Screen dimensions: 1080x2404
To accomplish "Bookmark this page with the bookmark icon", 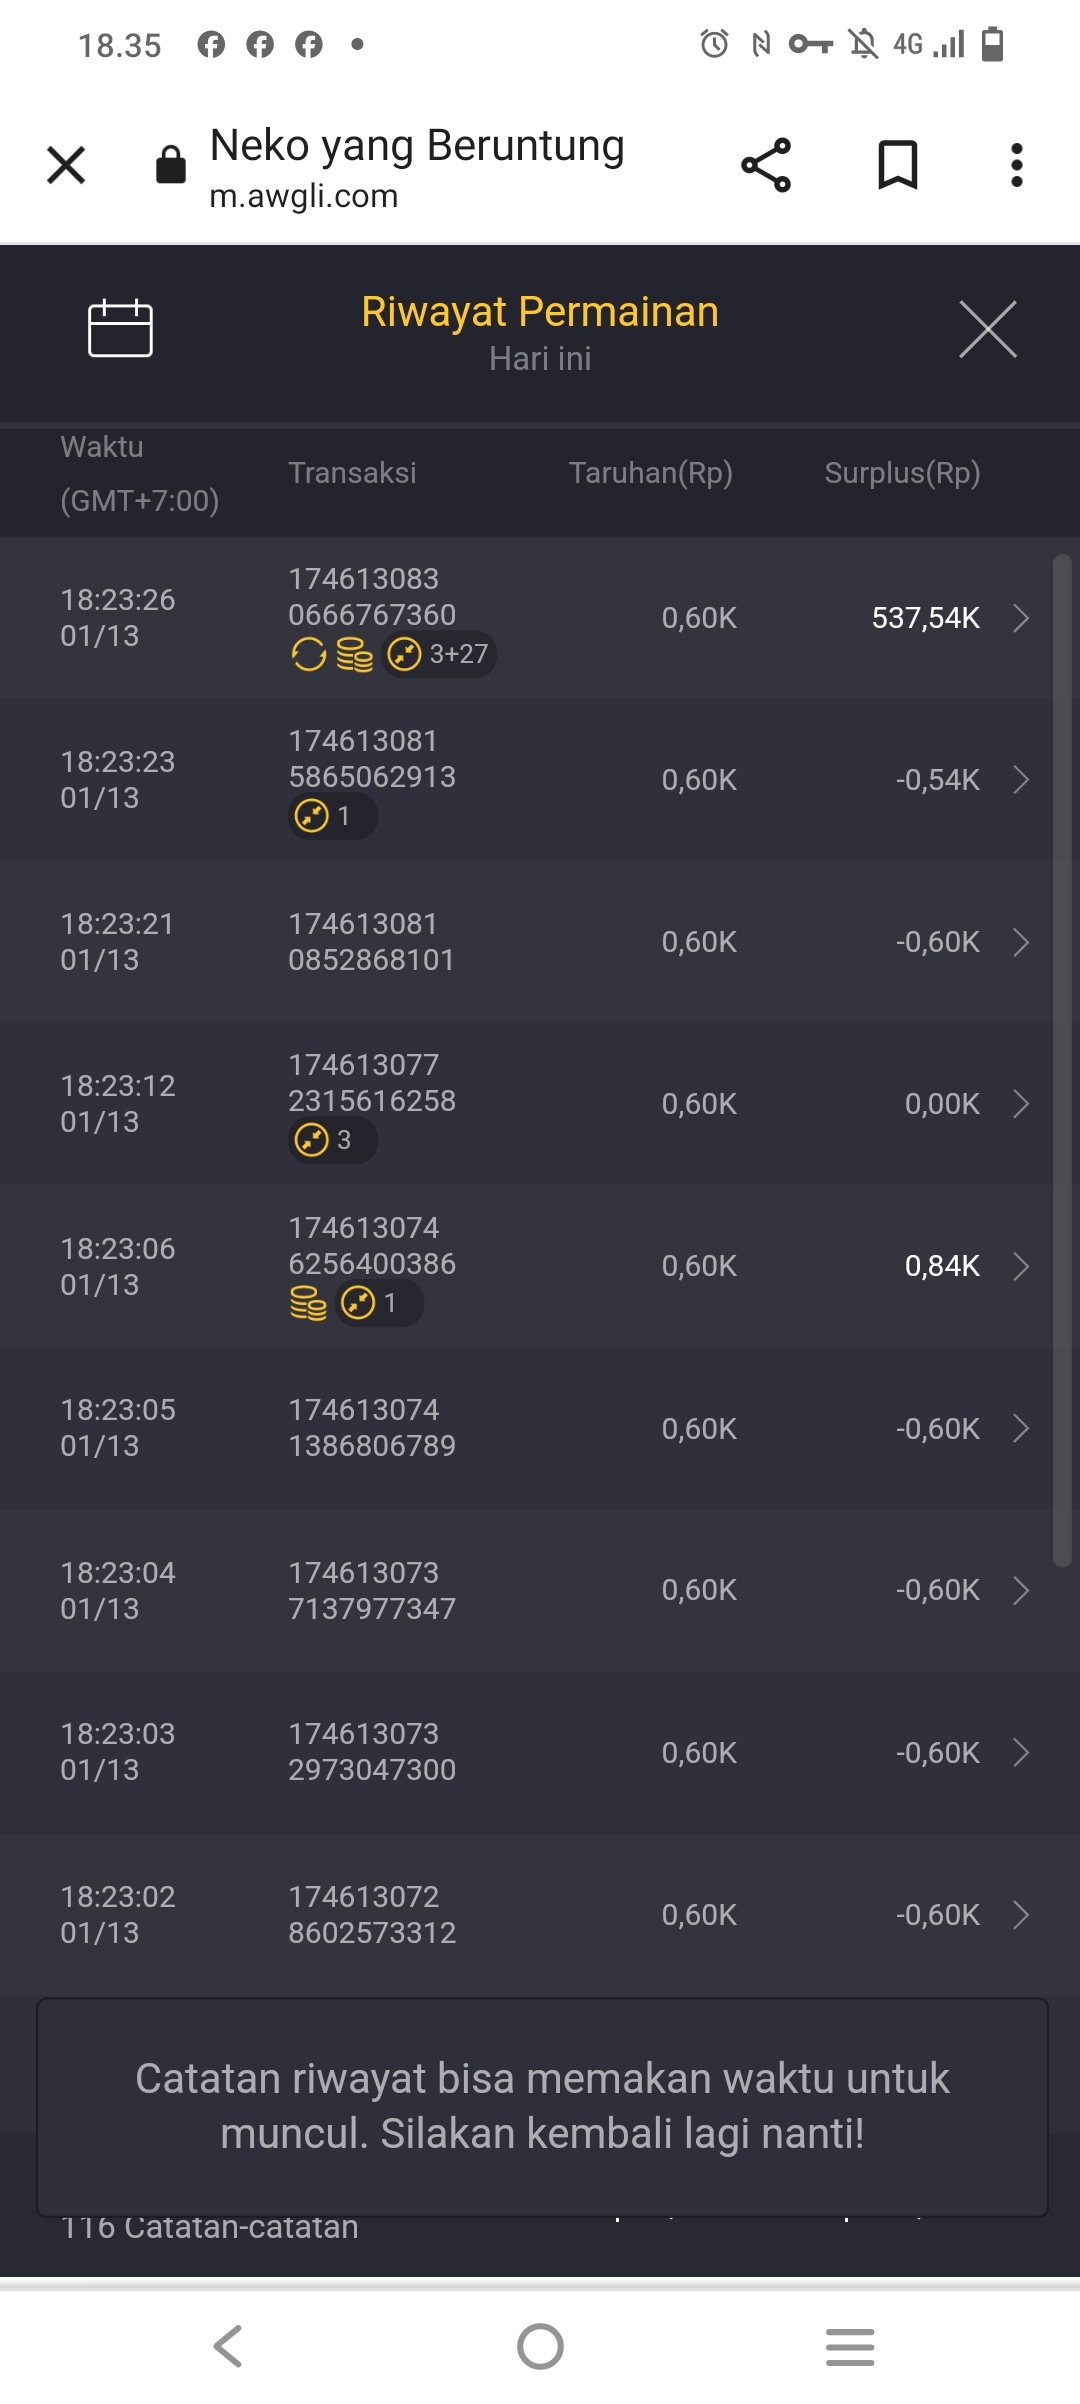I will point(897,165).
